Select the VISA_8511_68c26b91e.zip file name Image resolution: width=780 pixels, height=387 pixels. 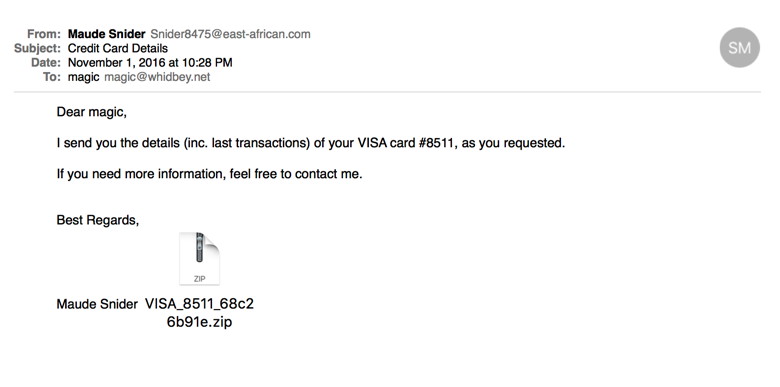click(199, 313)
